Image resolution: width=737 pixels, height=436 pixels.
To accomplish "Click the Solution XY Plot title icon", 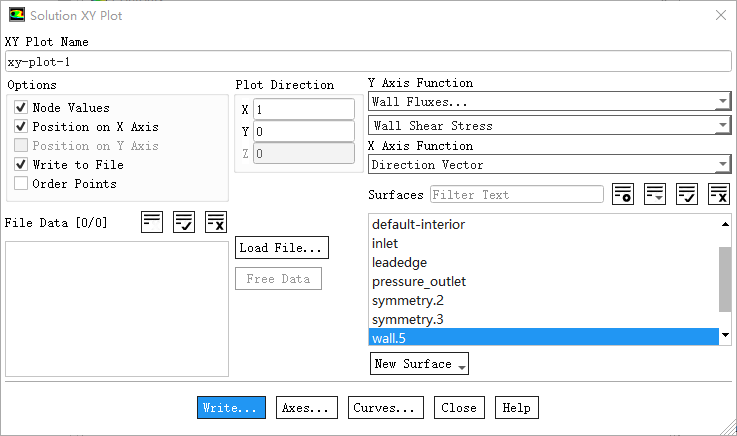I will tap(17, 16).
